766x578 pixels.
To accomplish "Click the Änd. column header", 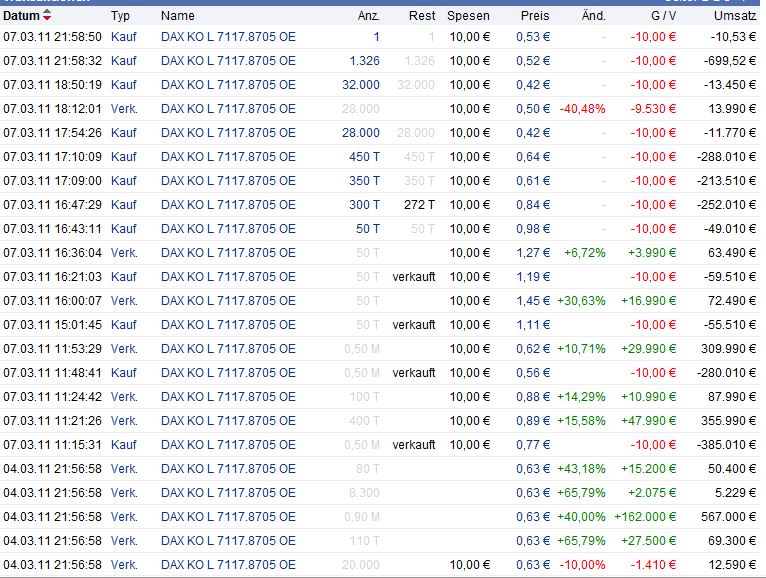I will coord(594,16).
